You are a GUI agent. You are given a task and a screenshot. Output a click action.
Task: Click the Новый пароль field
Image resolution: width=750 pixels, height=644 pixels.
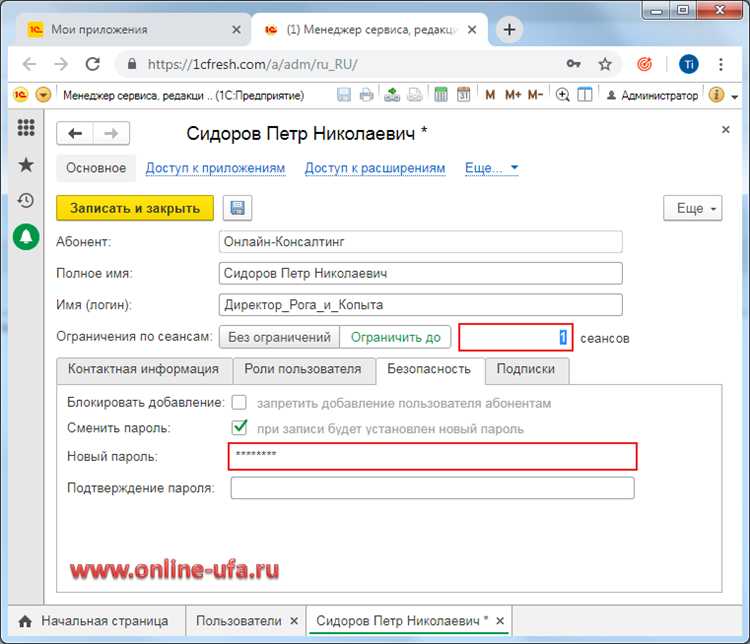(x=432, y=456)
